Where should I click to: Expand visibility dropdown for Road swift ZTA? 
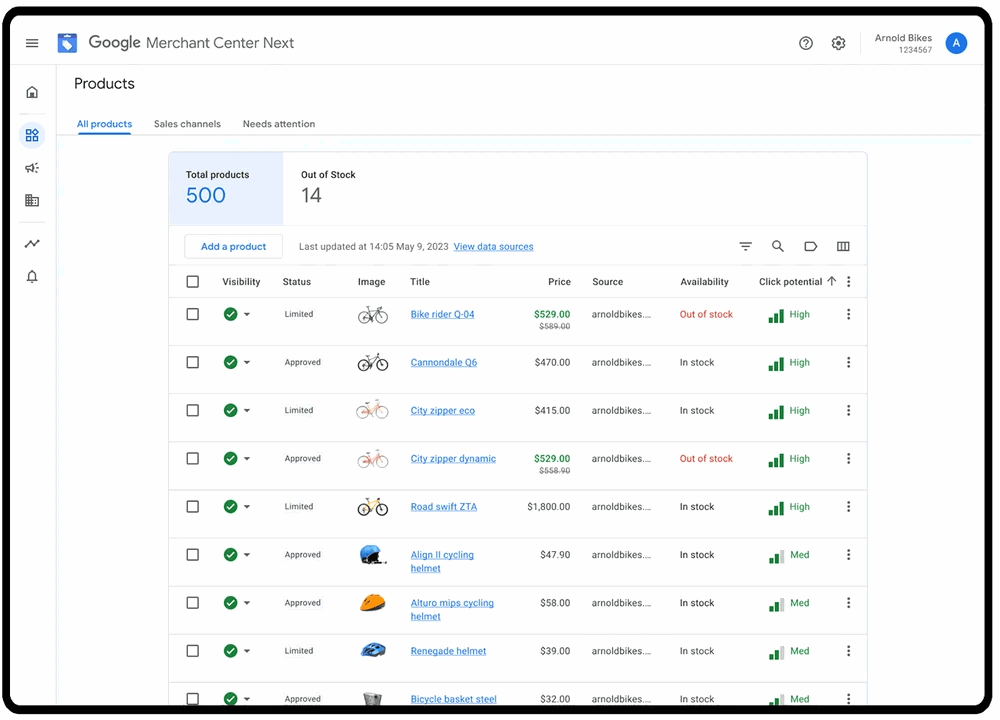tap(247, 507)
